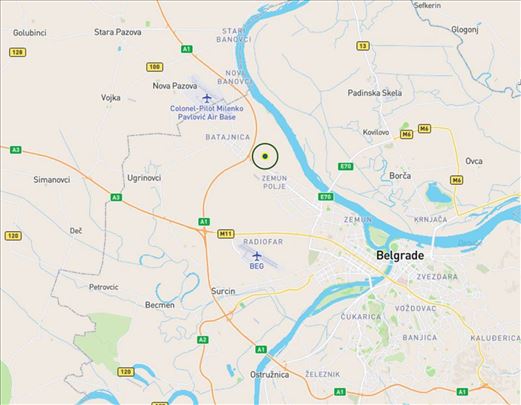Click the Surcin town label

(223, 291)
